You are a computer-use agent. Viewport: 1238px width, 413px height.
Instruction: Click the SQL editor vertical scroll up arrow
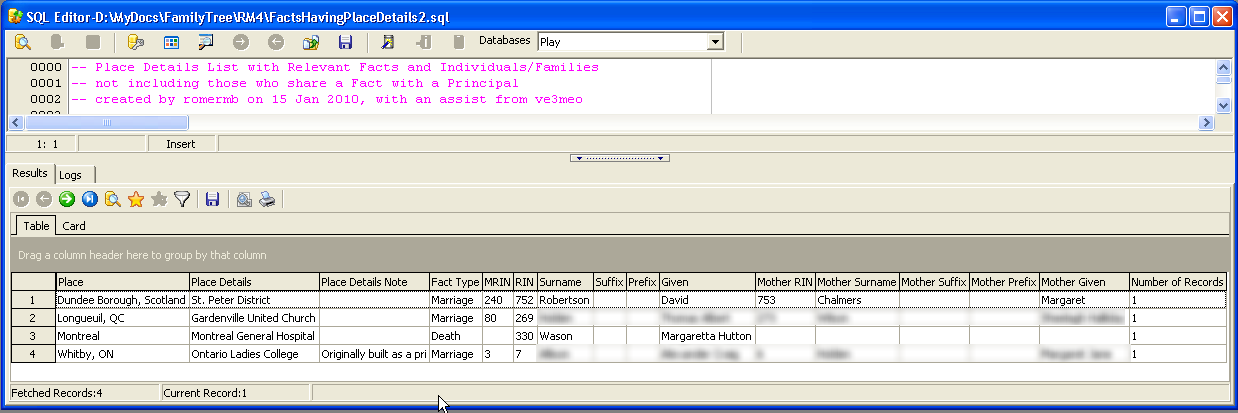1222,66
